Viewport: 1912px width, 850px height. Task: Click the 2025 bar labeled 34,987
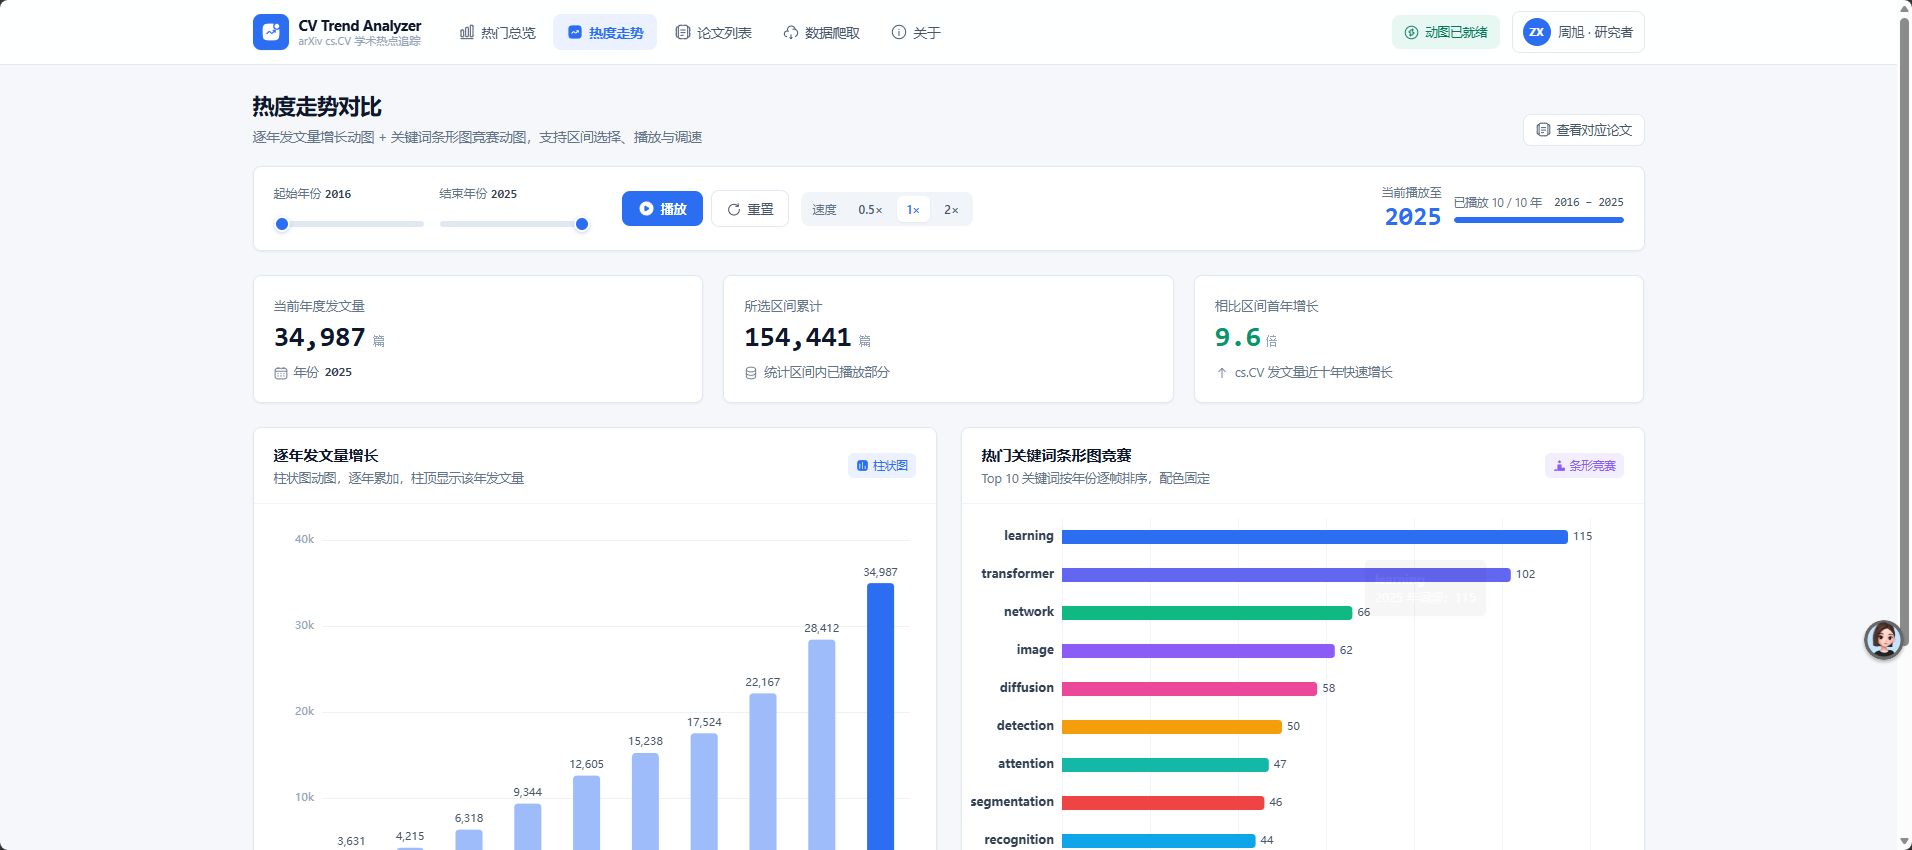coord(880,716)
